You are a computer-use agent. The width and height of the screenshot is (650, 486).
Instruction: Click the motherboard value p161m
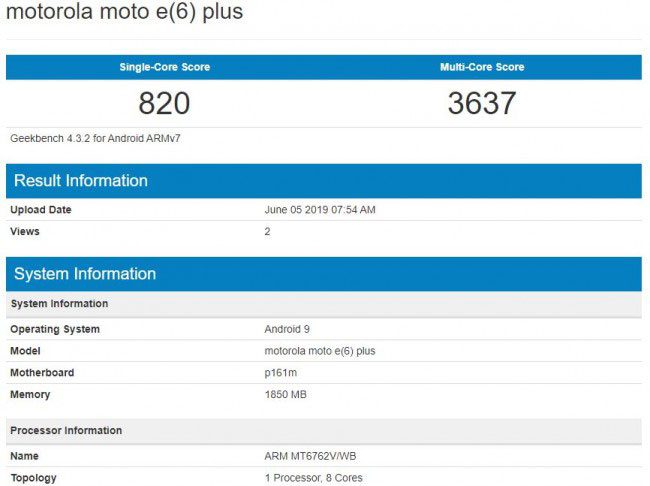pyautogui.click(x=280, y=373)
